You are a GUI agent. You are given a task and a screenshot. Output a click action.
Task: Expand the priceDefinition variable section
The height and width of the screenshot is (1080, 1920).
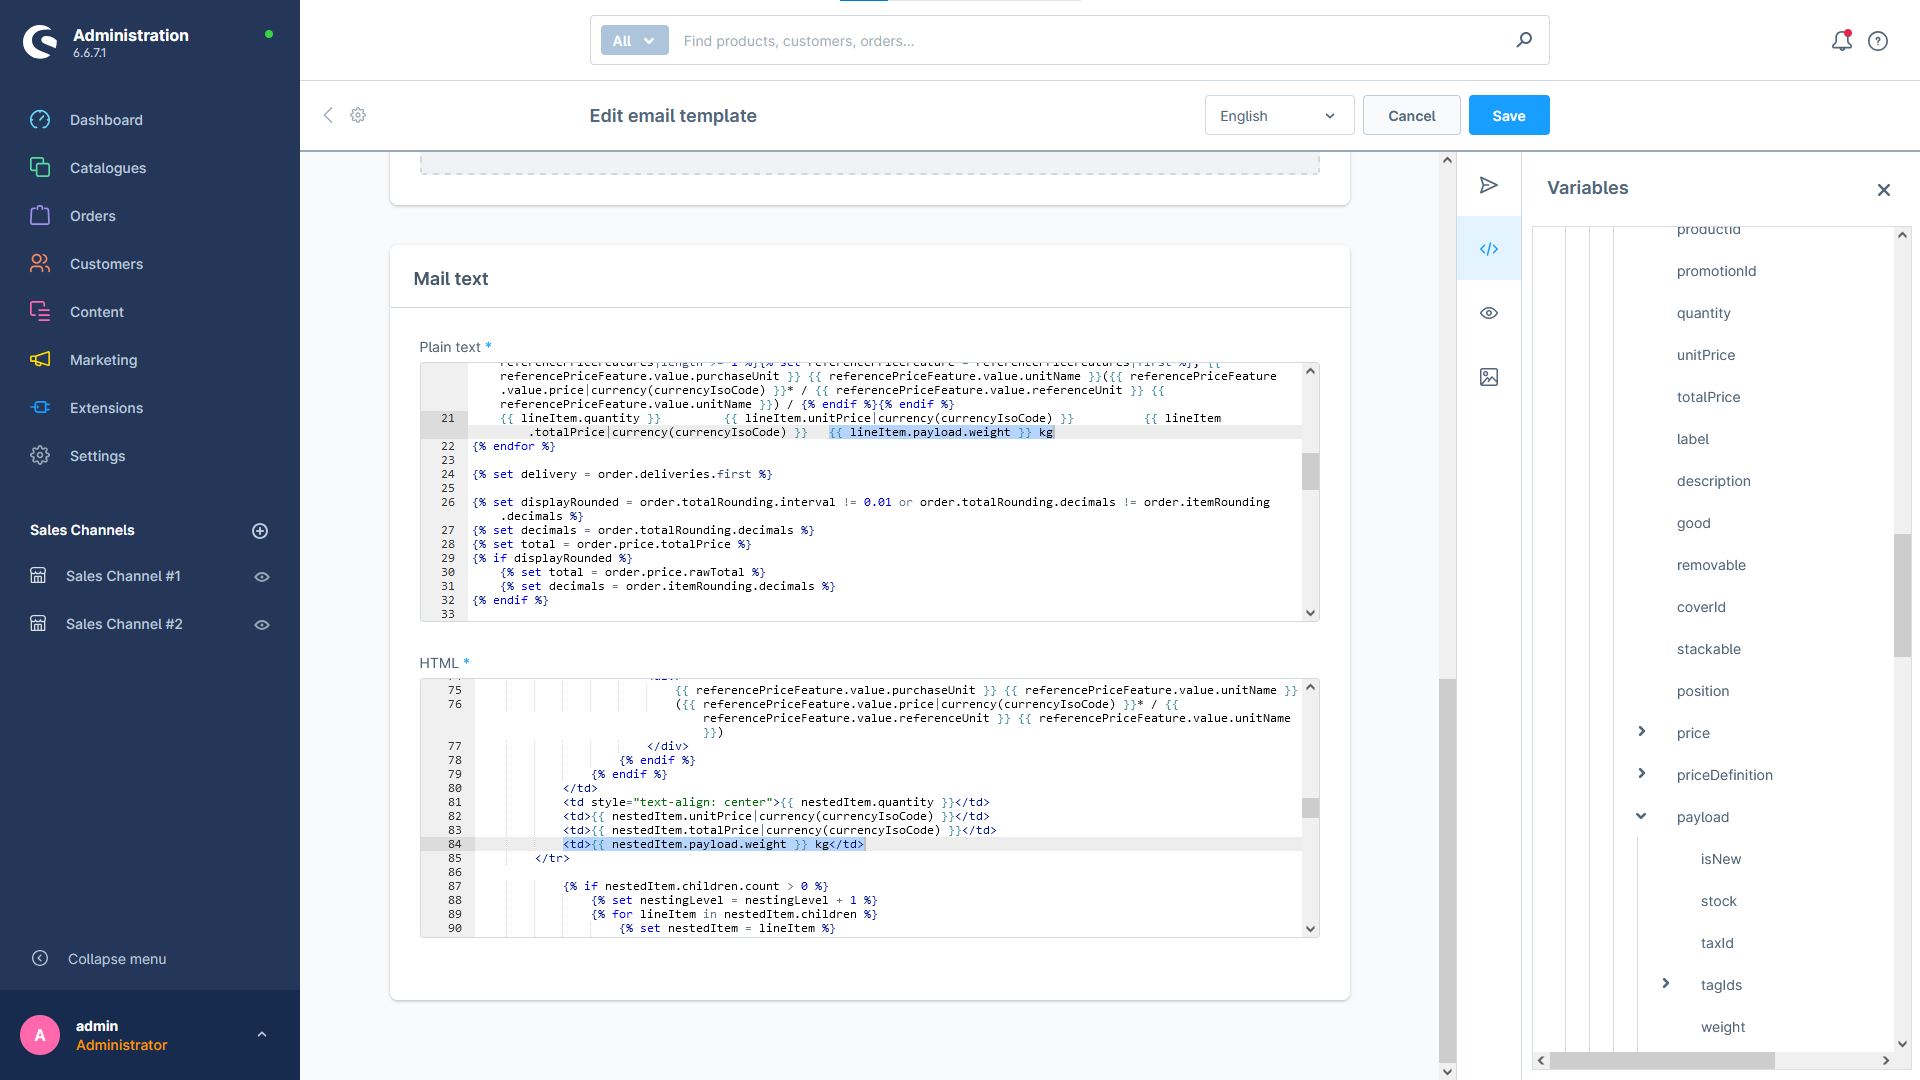1642,774
